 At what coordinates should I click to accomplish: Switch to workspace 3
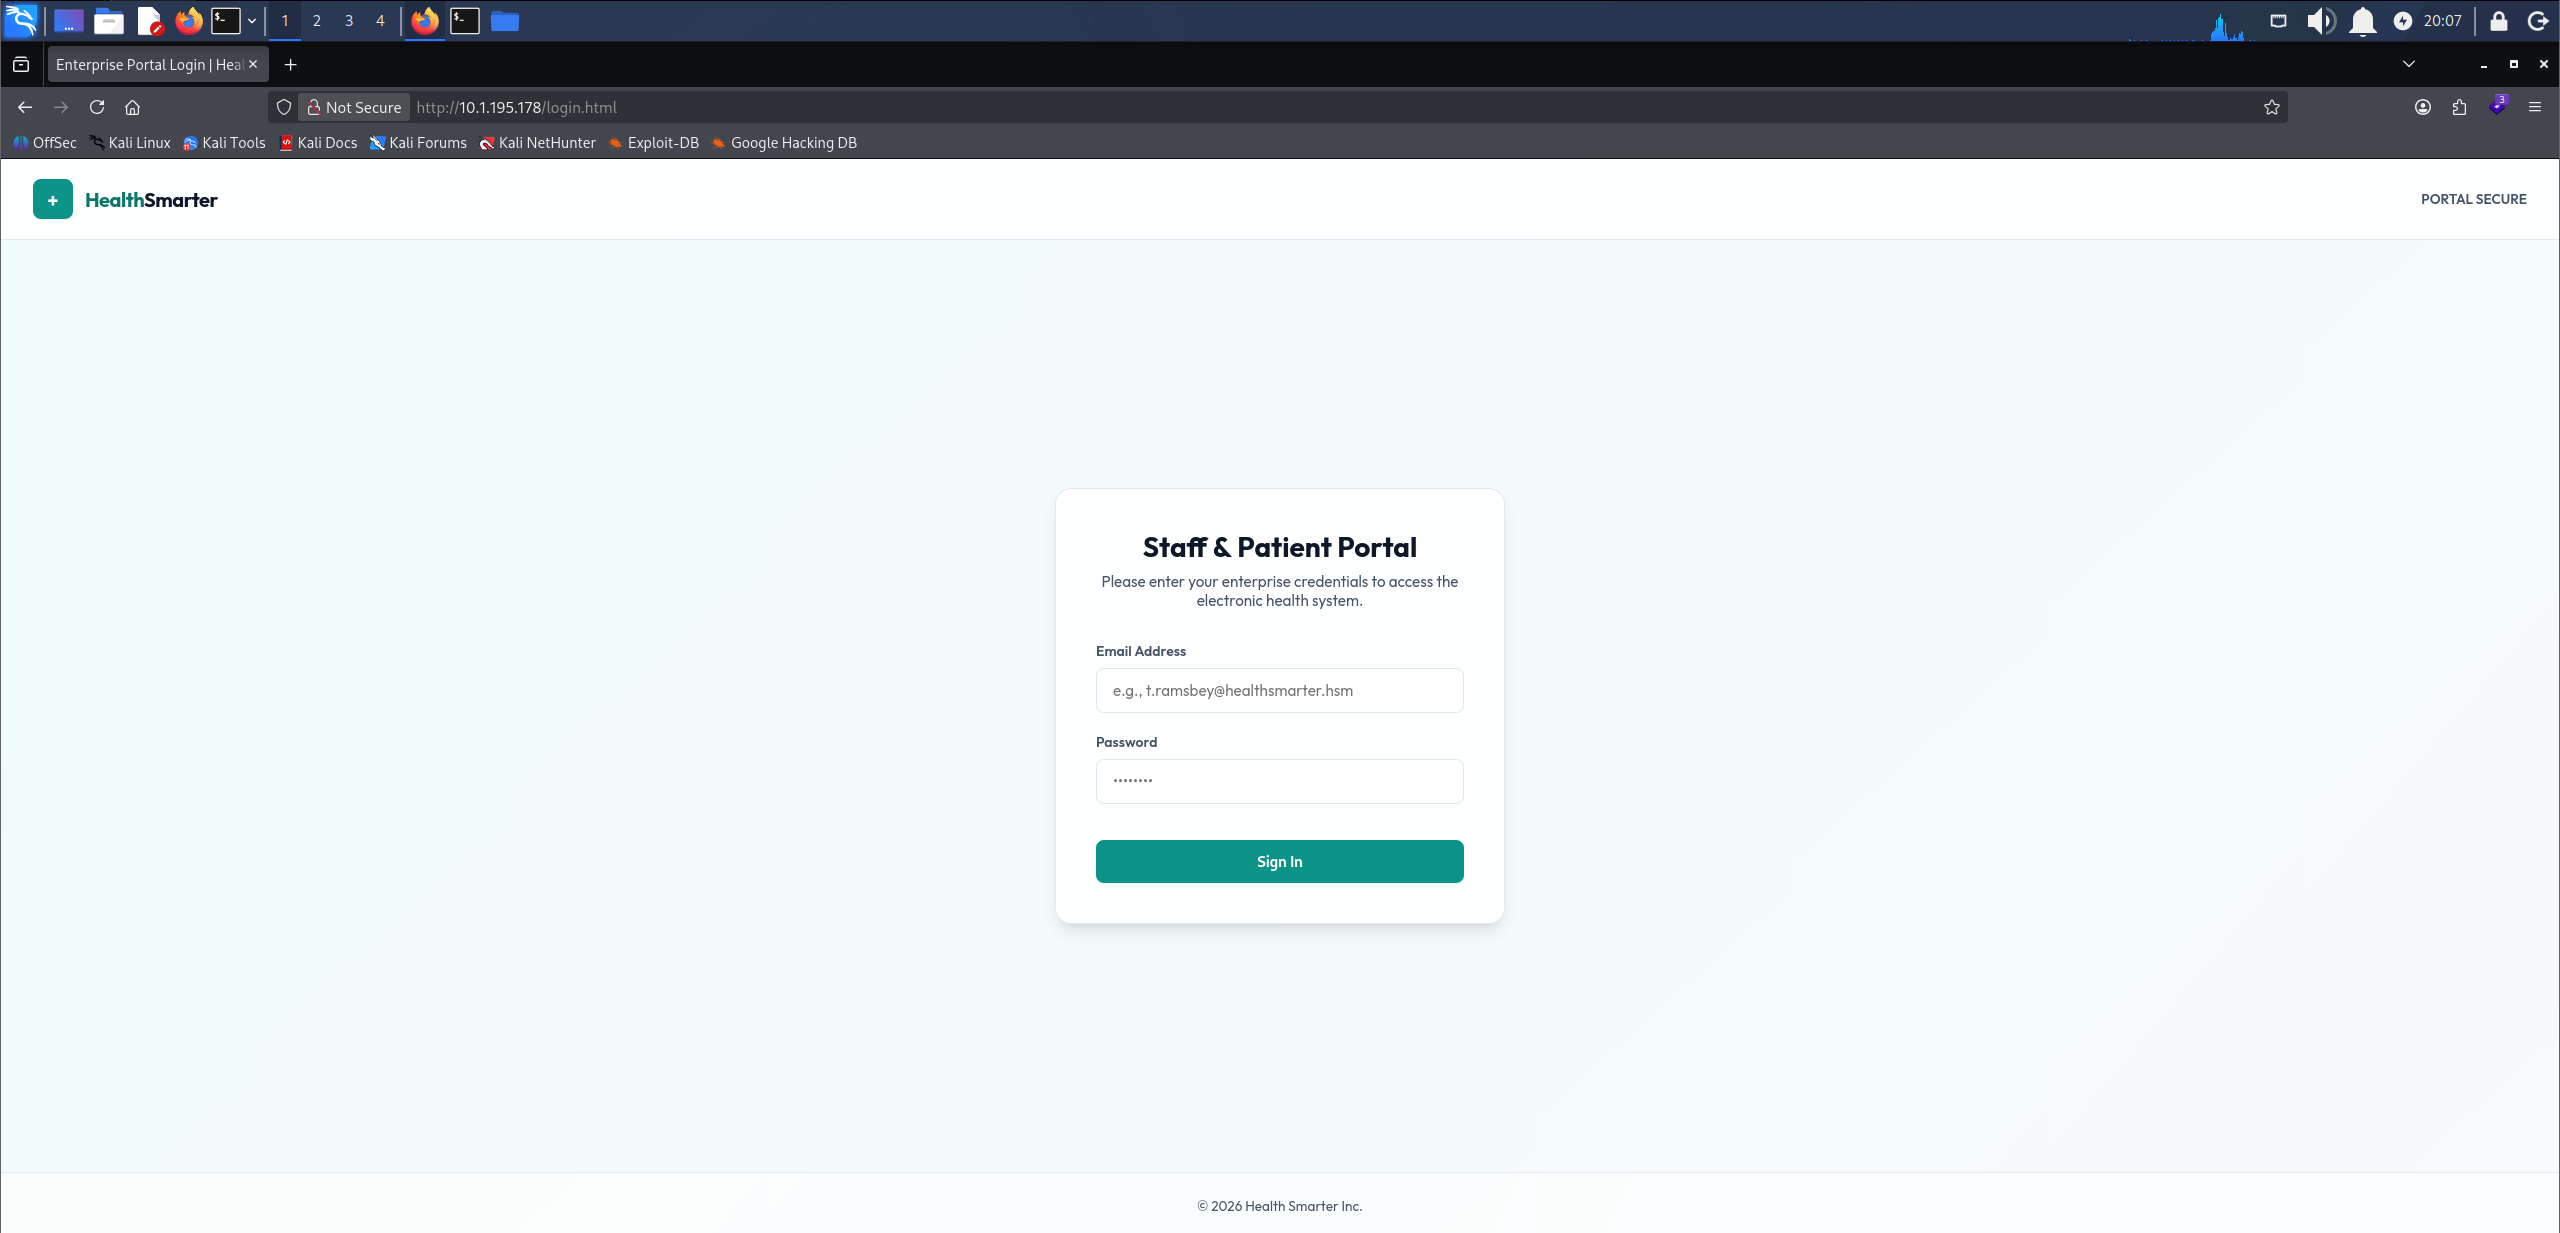(x=349, y=20)
